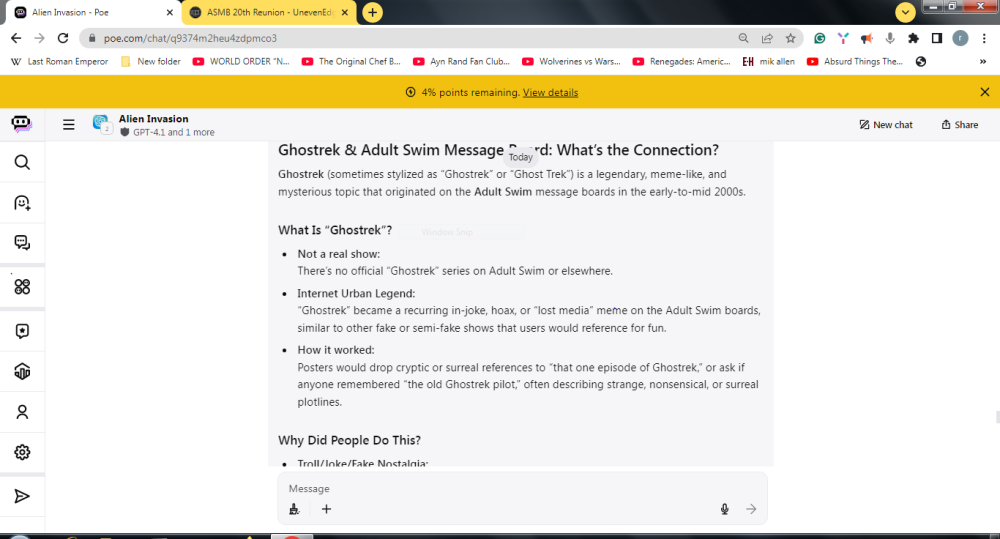Switch to the Alien Invasion - Poe tab
This screenshot has width=1000, height=539.
93,13
